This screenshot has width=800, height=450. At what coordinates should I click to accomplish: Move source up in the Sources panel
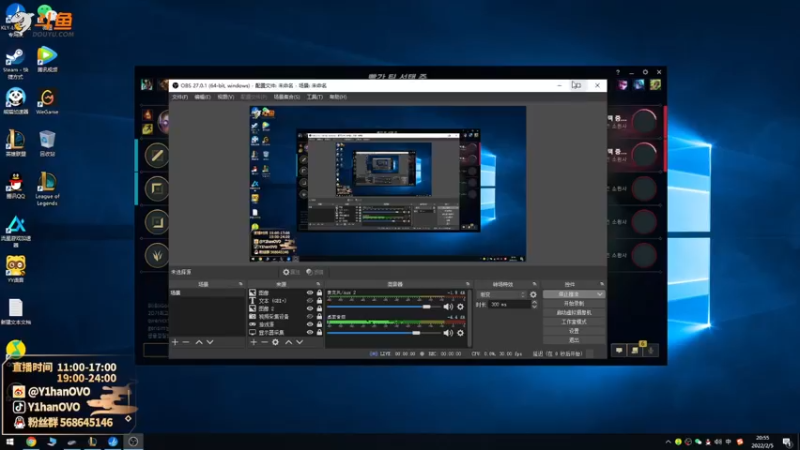289,342
